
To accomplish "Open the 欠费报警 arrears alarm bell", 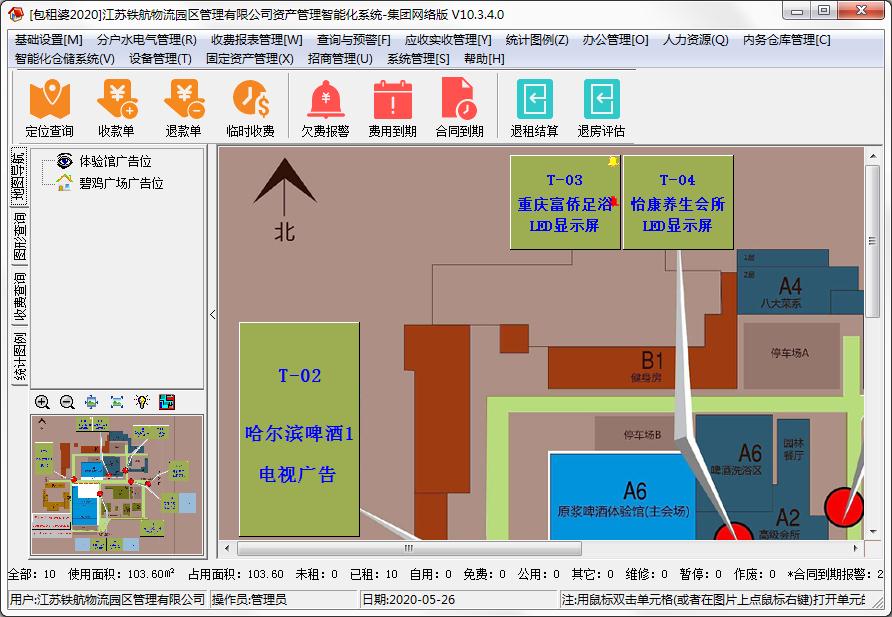I will pos(325,109).
